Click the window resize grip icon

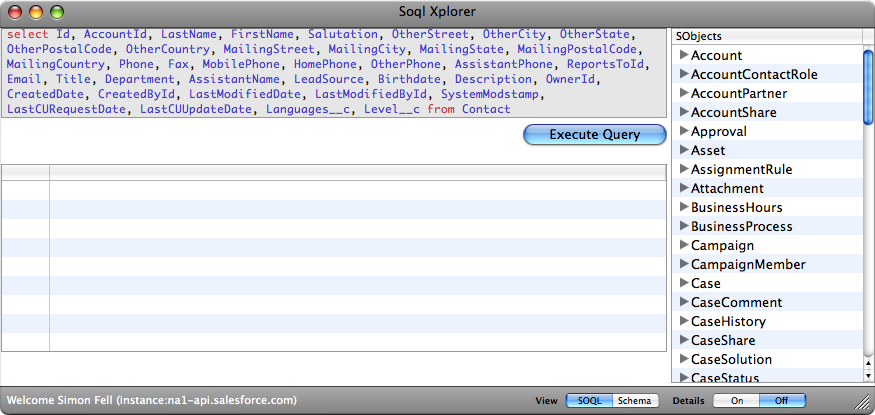point(863,404)
